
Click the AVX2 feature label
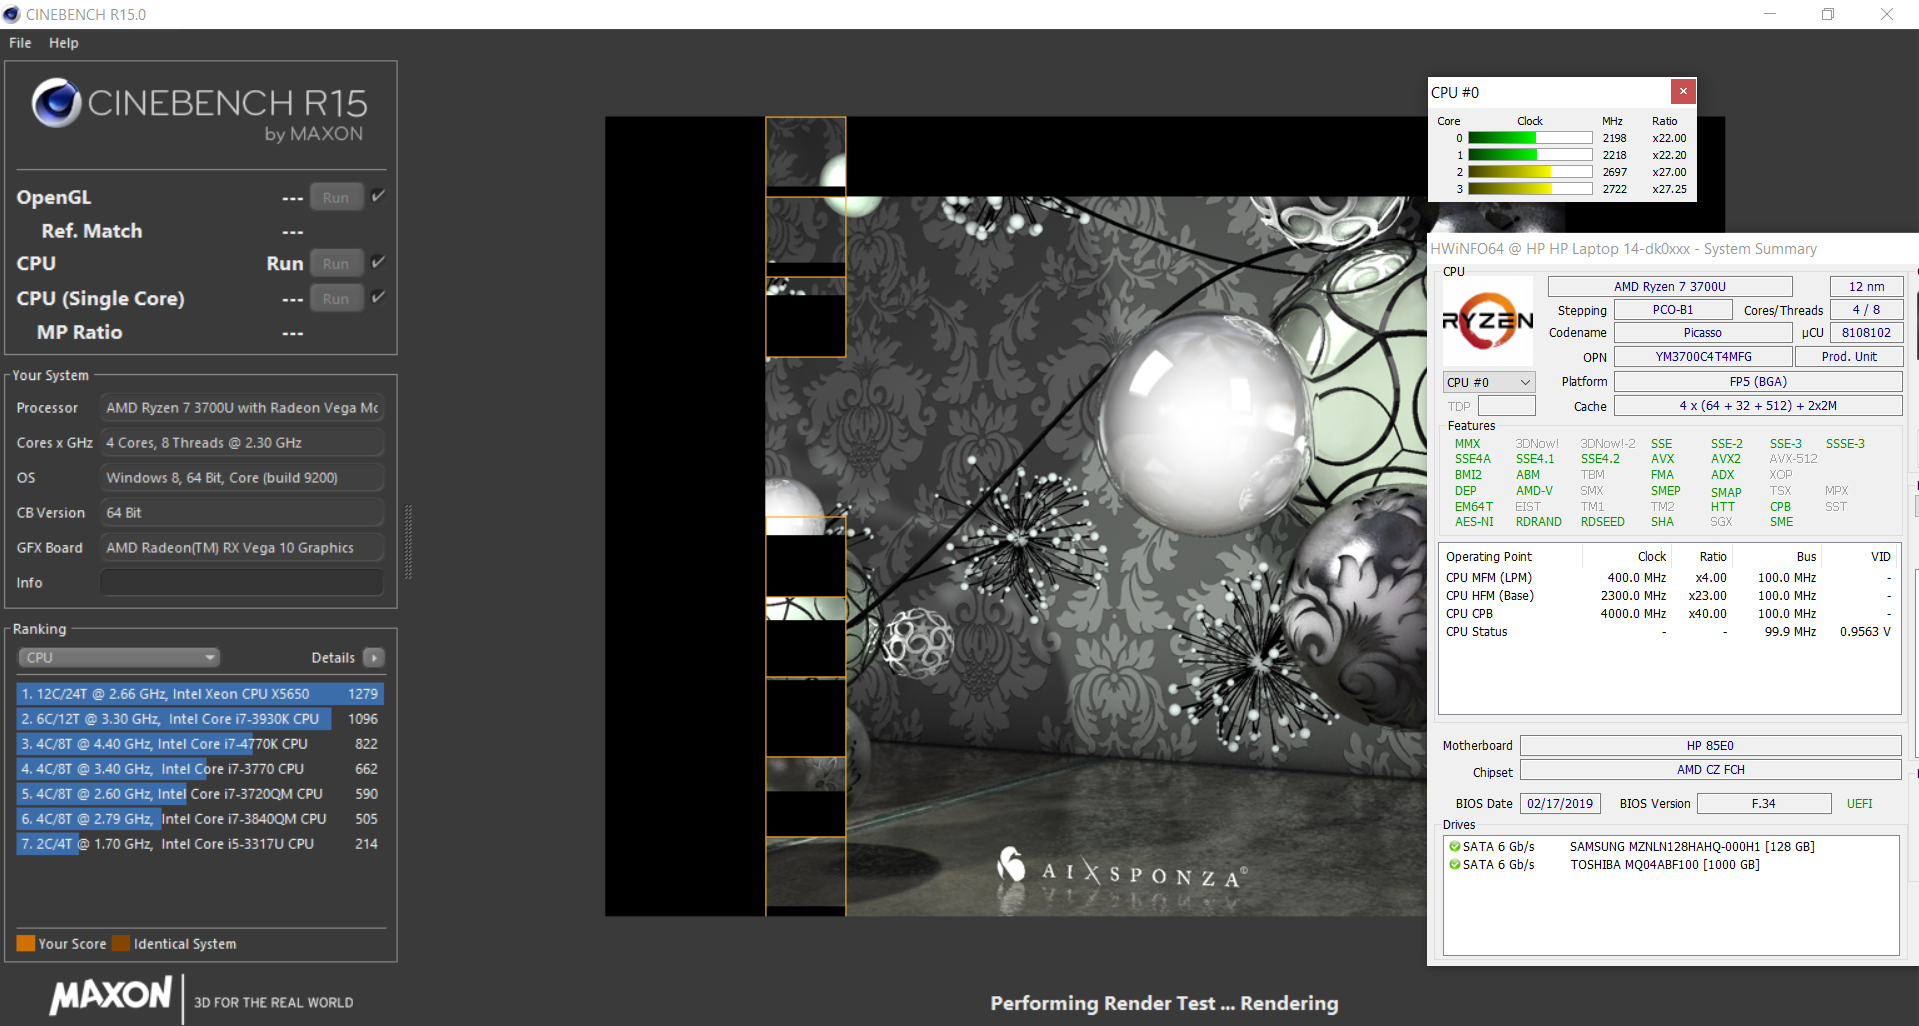[1725, 459]
